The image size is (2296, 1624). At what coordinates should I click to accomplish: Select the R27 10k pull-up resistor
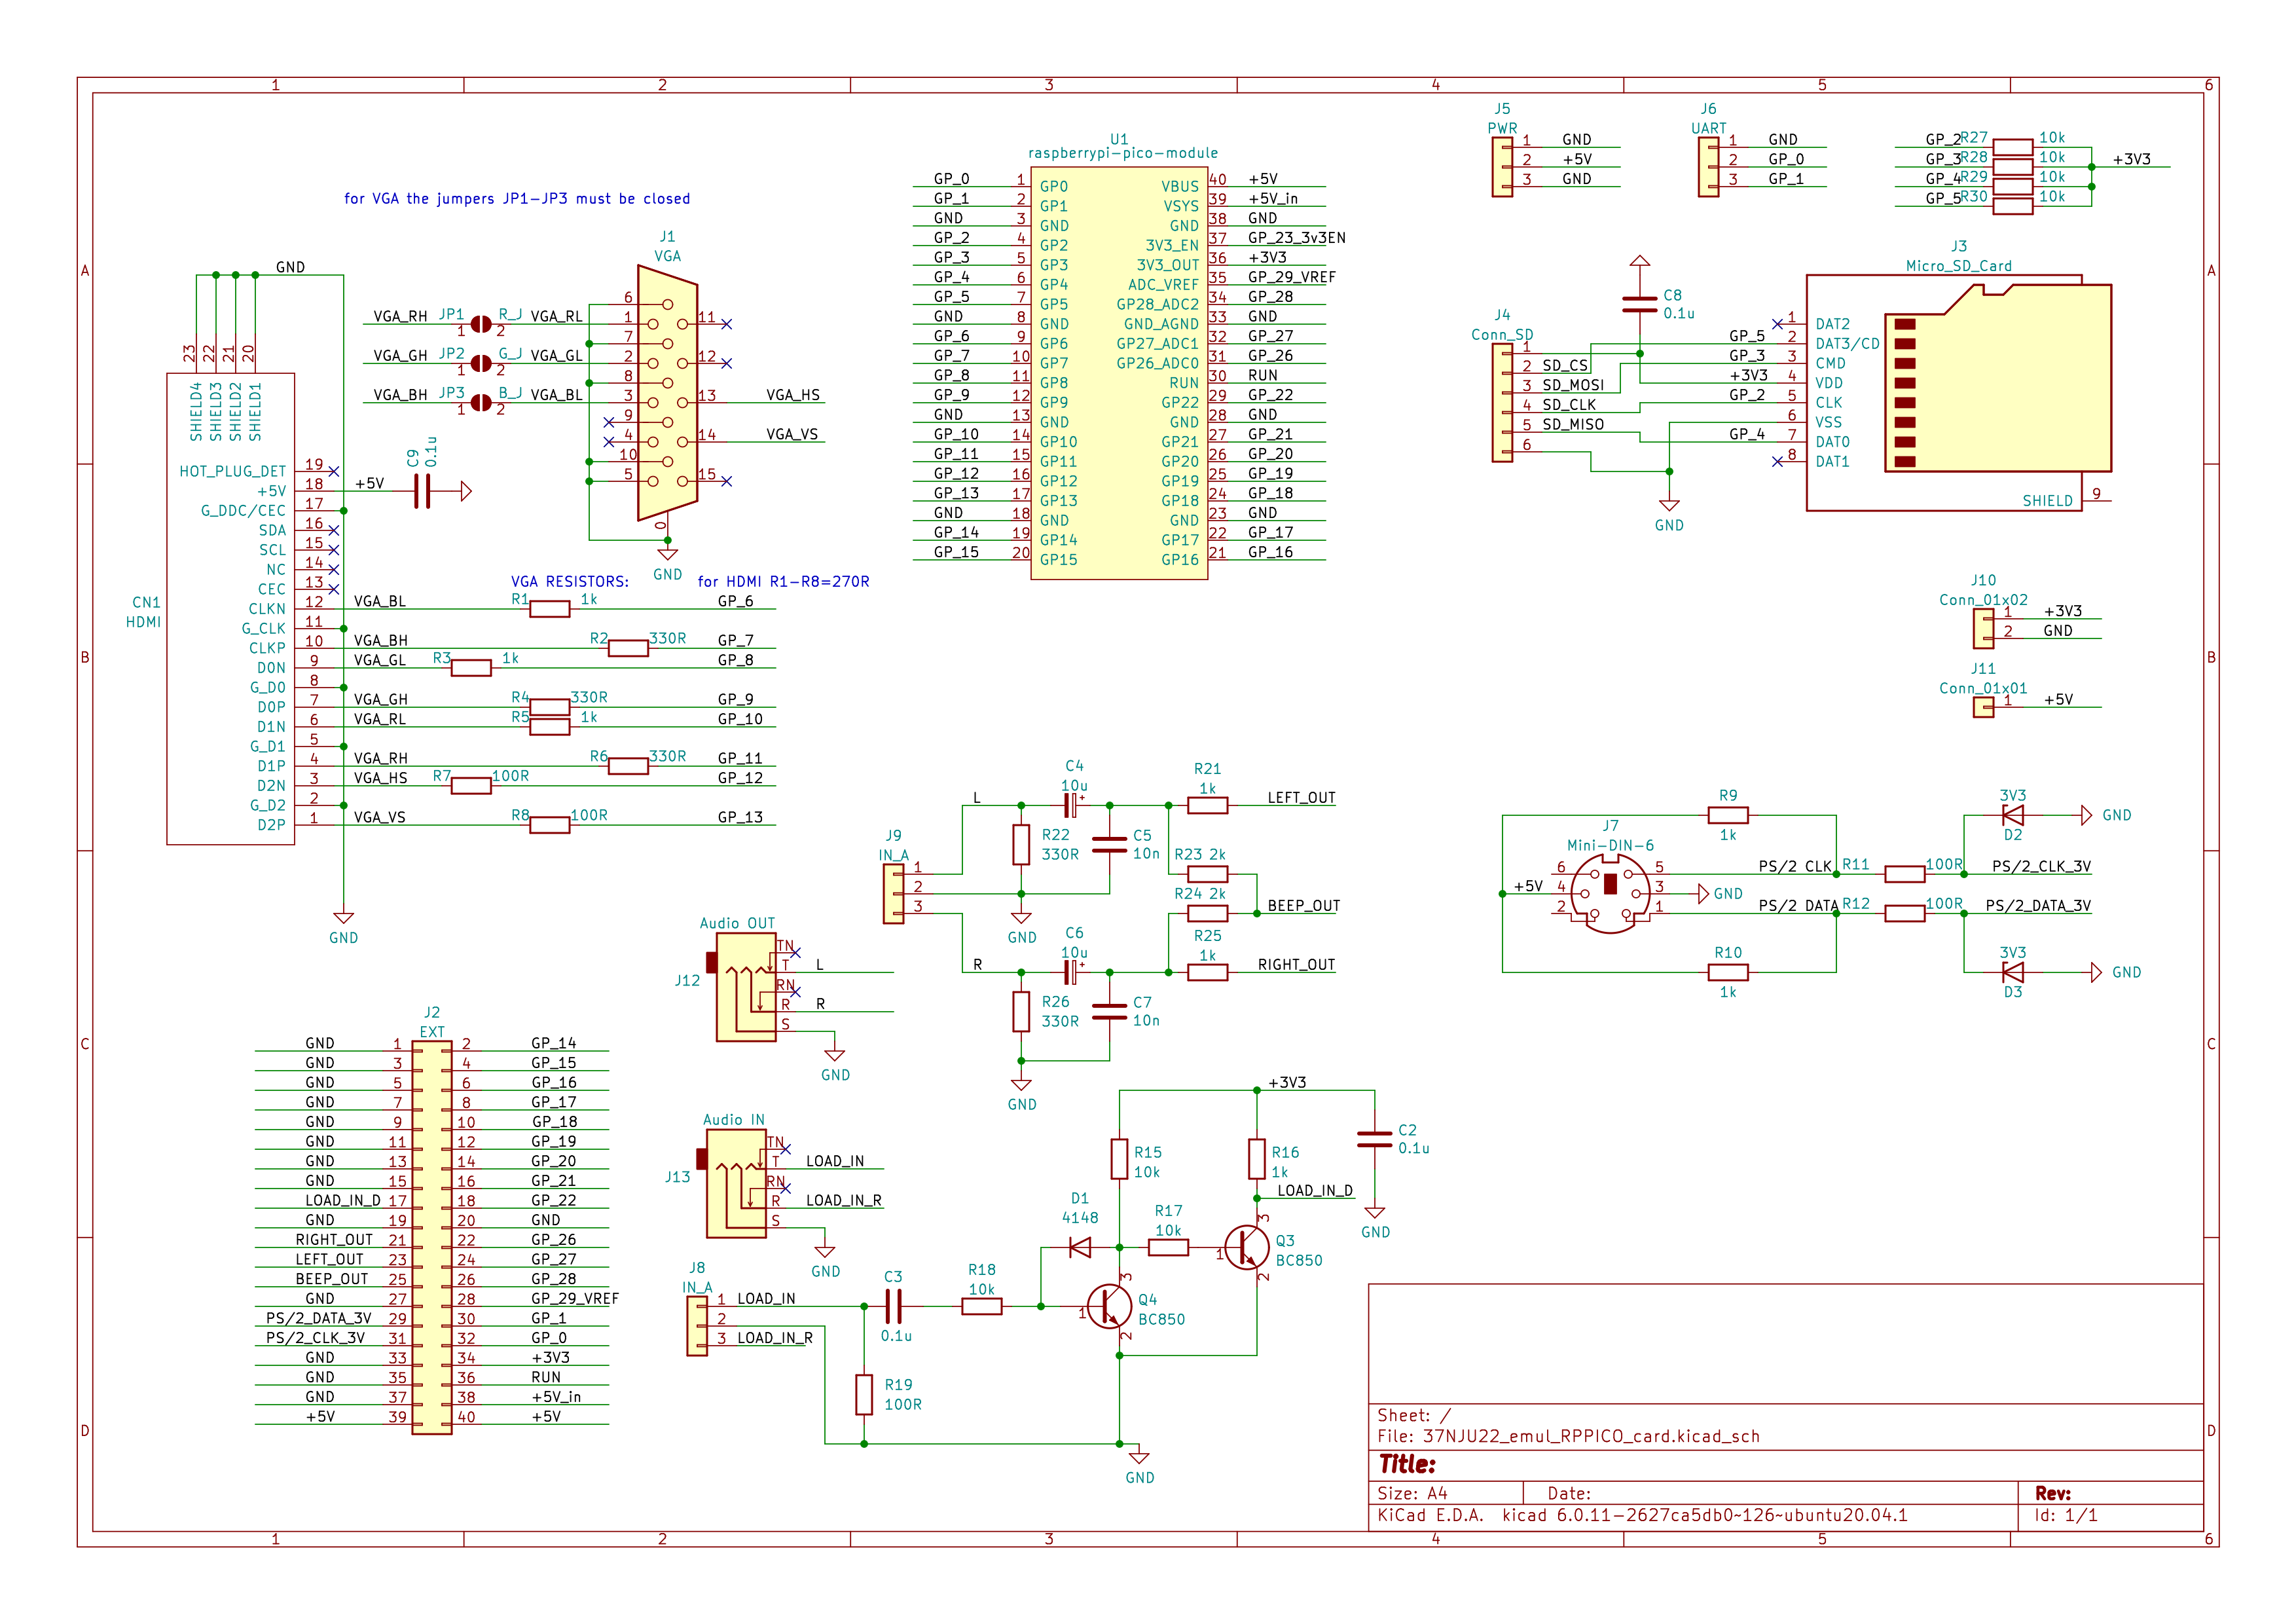point(2012,147)
